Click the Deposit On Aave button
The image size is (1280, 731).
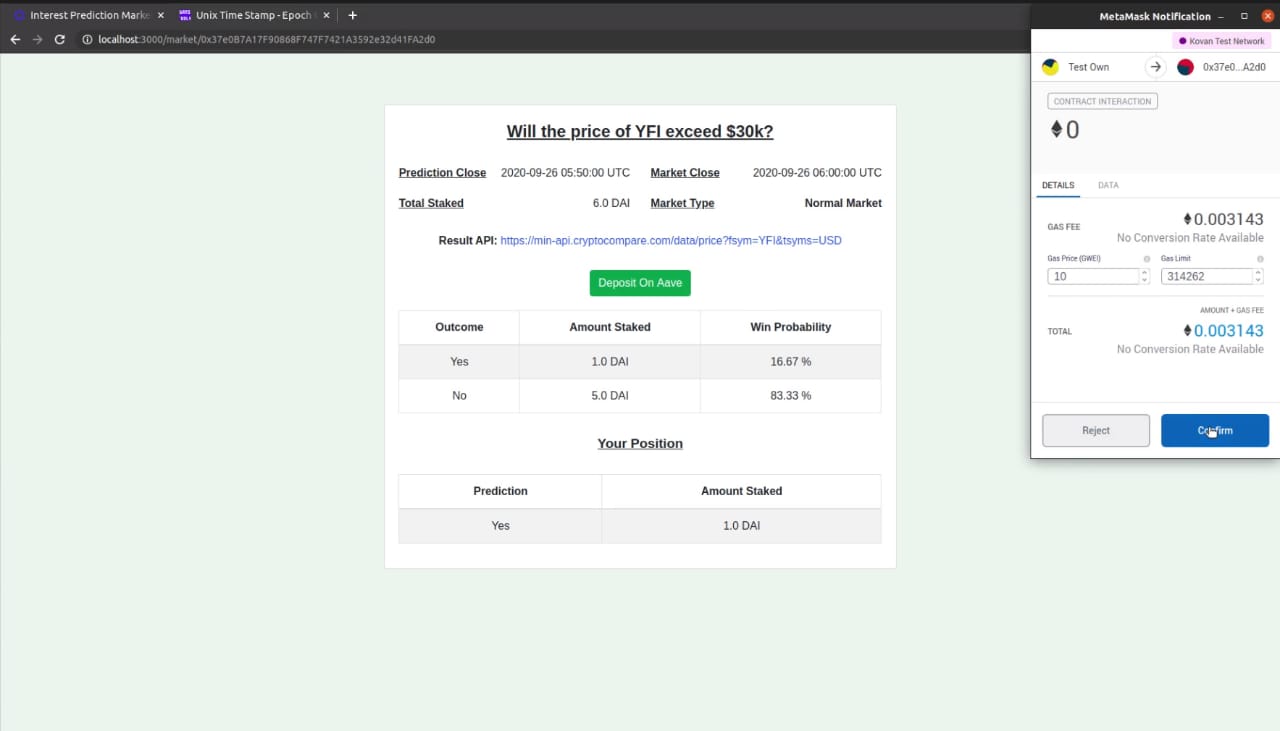(640, 283)
